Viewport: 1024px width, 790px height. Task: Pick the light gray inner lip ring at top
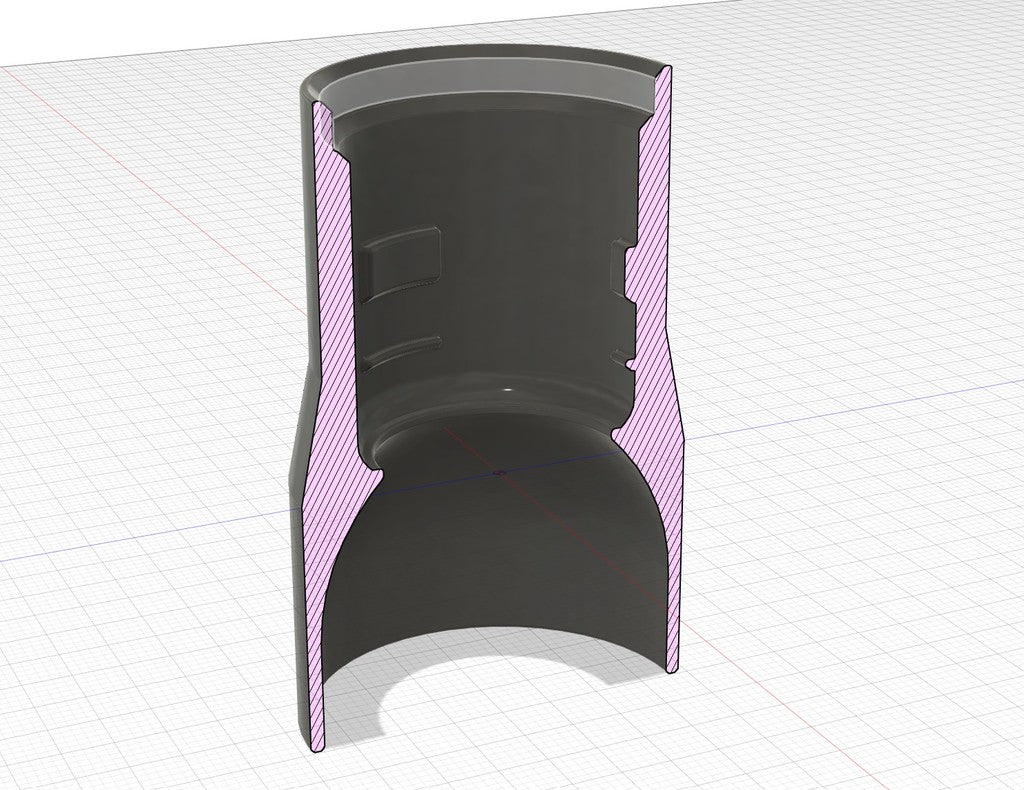click(x=491, y=86)
